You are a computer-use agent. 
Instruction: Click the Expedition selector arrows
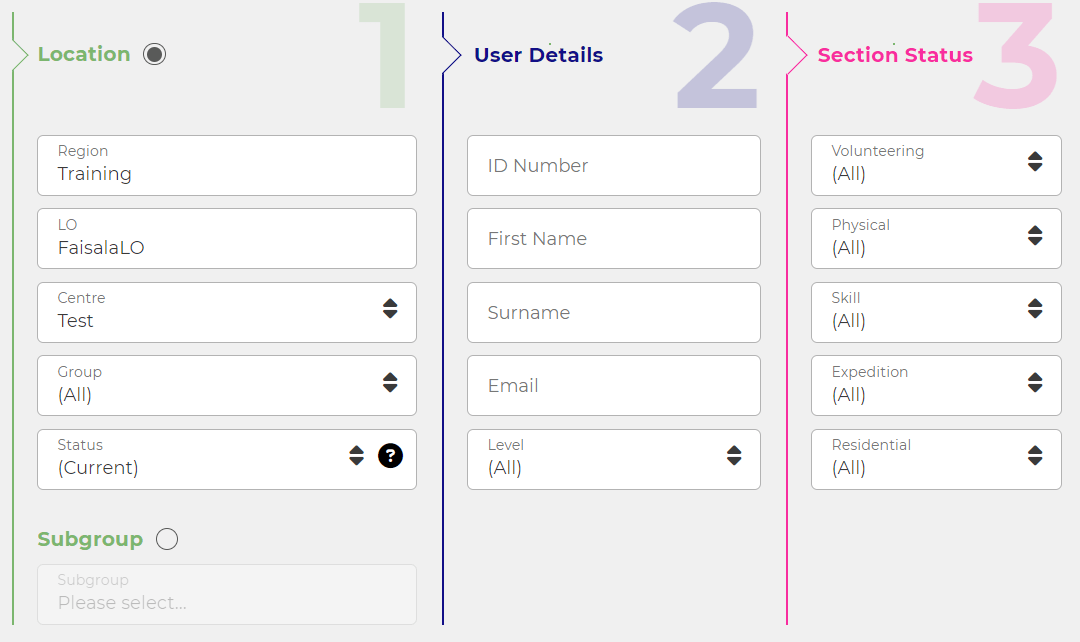click(1034, 384)
